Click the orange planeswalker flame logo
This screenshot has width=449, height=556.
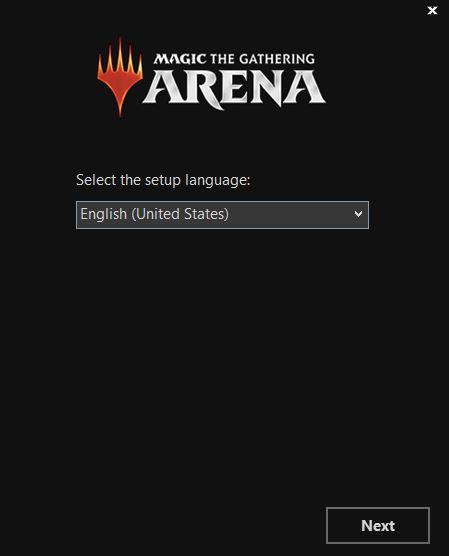(120, 77)
